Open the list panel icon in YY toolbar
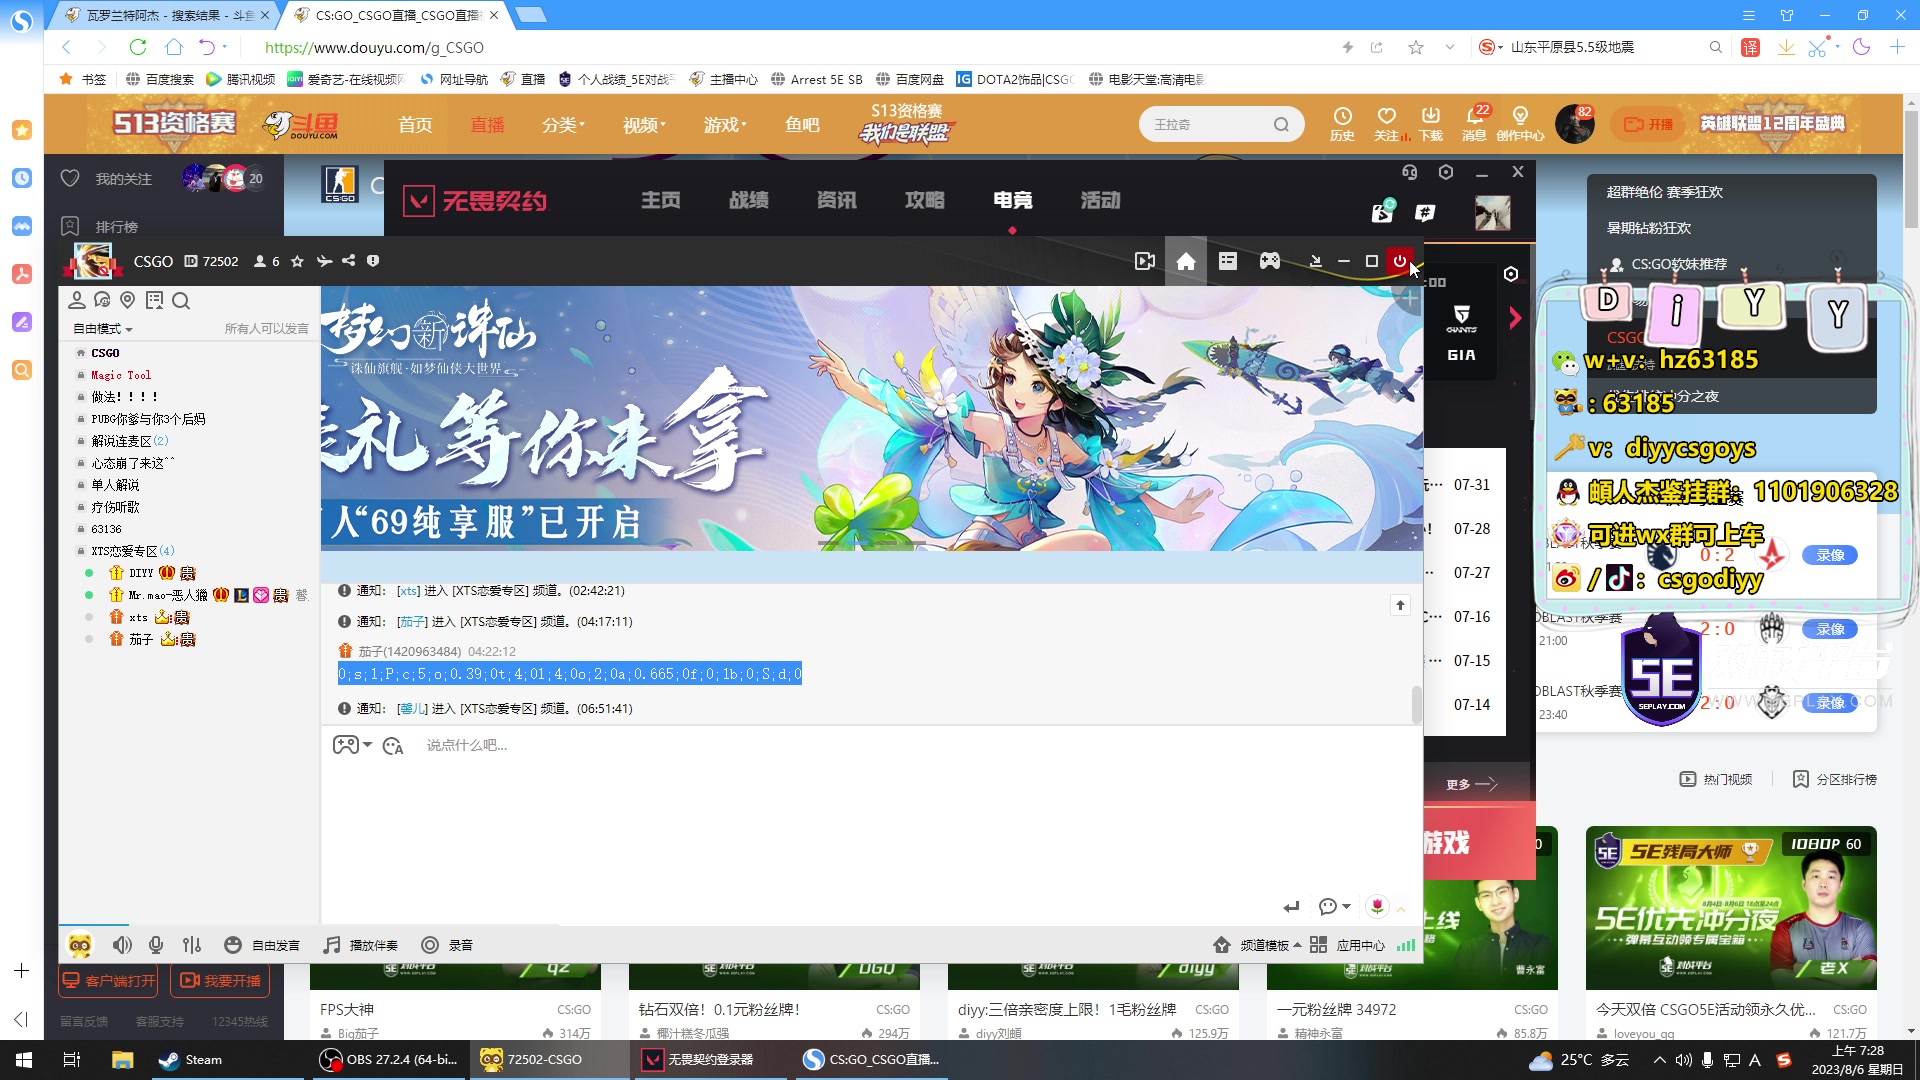1920x1080 pixels. tap(1228, 261)
